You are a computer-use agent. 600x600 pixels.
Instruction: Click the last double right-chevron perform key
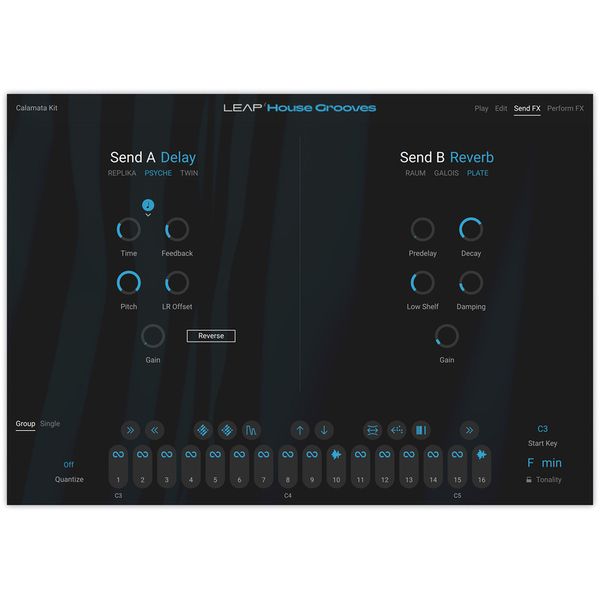470,430
